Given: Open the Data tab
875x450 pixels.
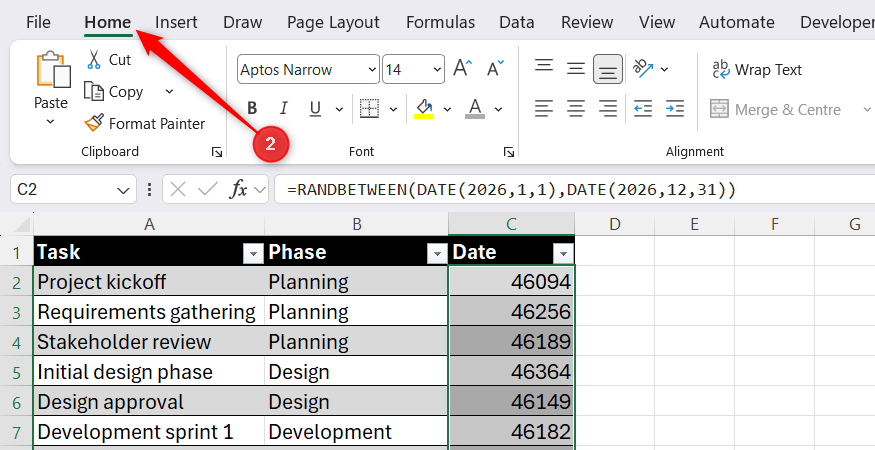Looking at the screenshot, I should tap(517, 22).
